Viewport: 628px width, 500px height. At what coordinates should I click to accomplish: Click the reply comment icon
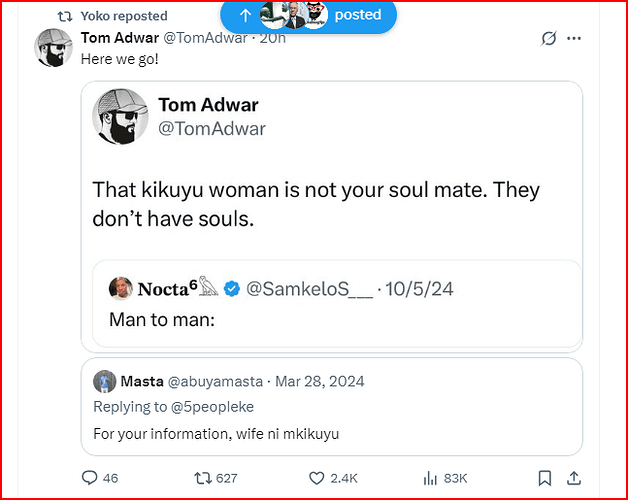click(x=90, y=478)
